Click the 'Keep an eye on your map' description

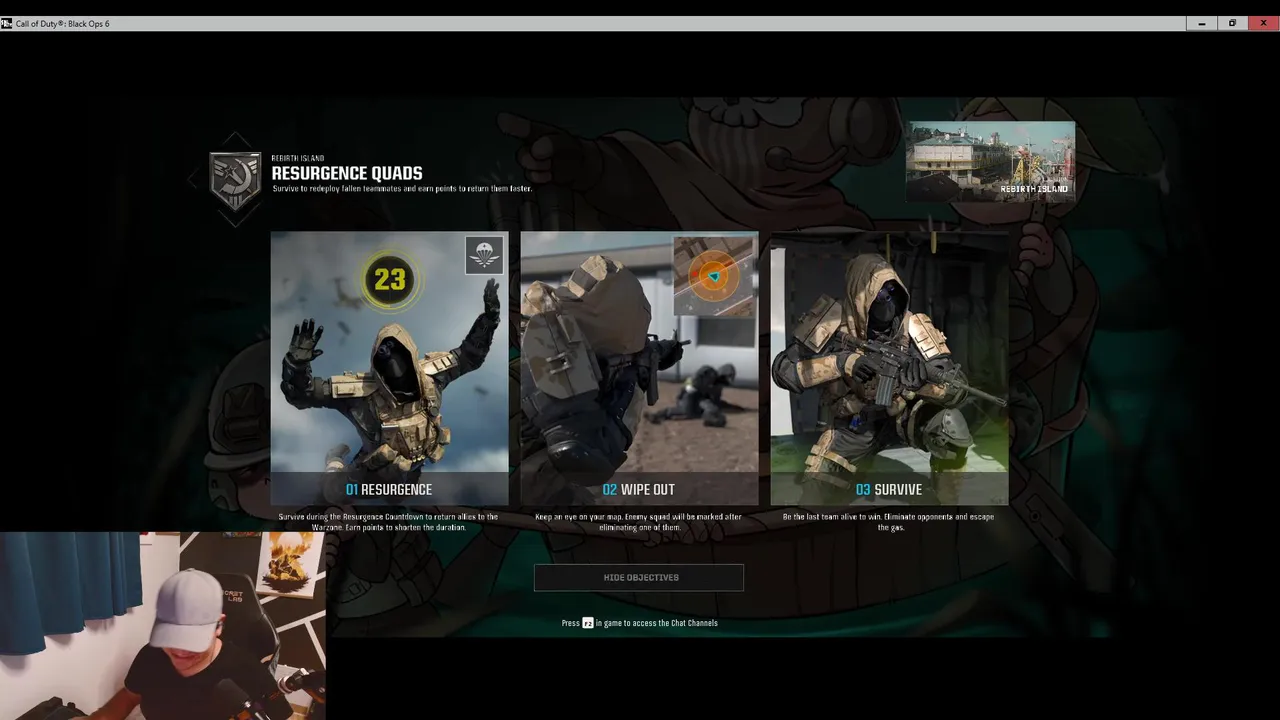coord(639,522)
